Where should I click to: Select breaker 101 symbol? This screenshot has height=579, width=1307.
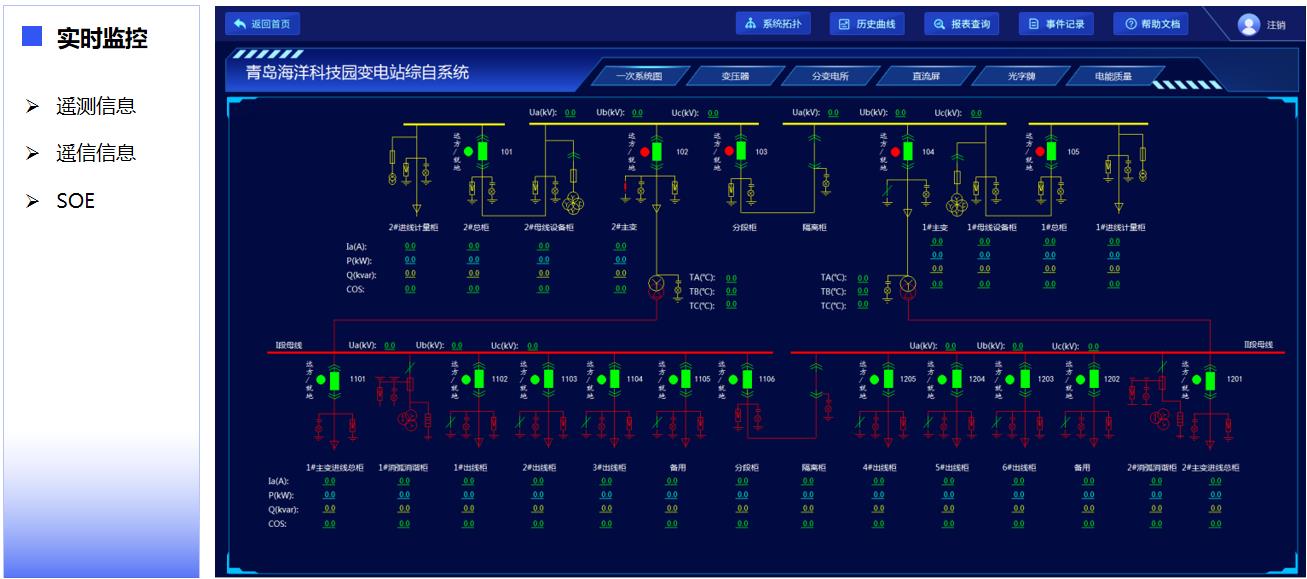482,151
